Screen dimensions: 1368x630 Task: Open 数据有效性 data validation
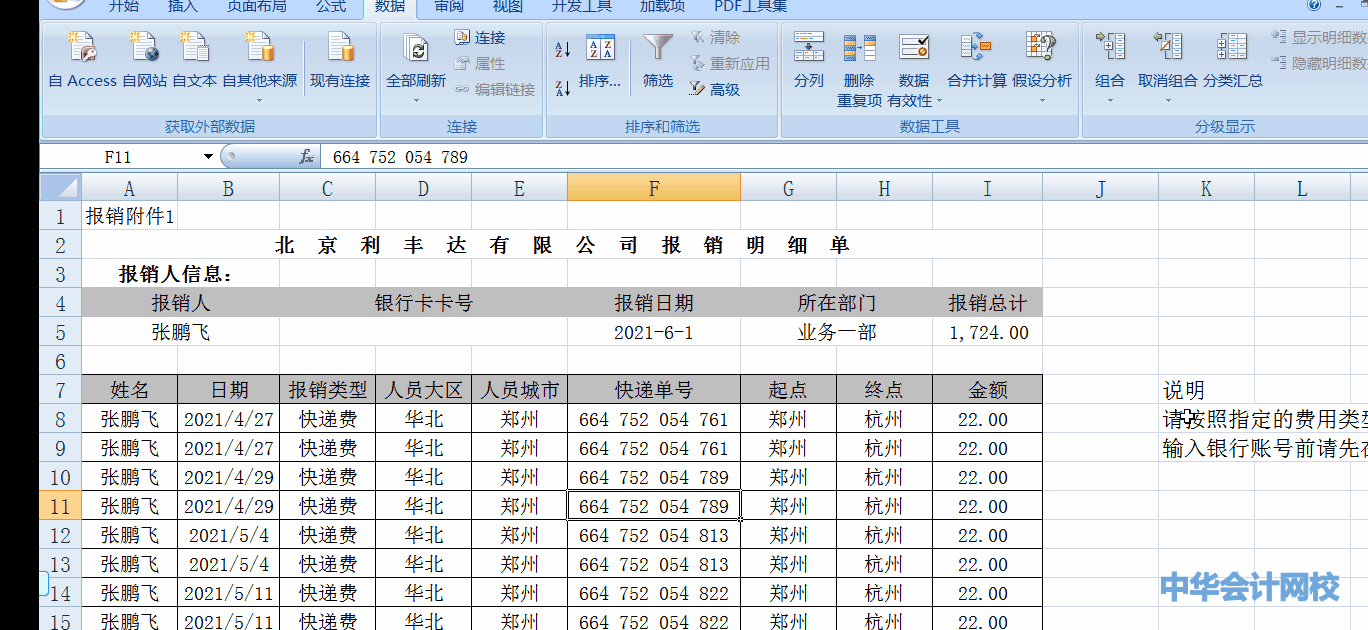coord(914,68)
